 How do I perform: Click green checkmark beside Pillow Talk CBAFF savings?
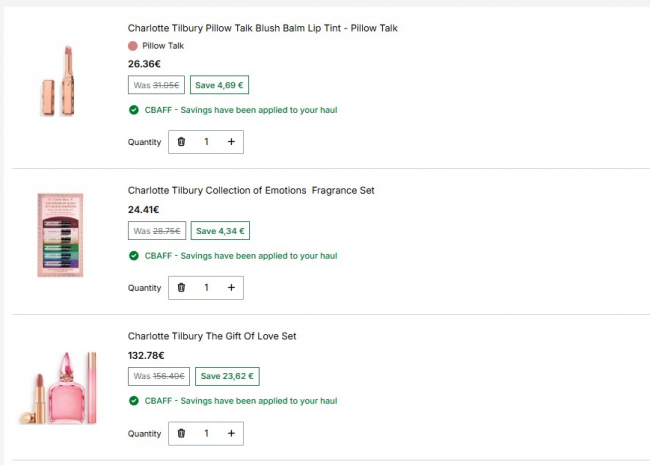point(133,110)
